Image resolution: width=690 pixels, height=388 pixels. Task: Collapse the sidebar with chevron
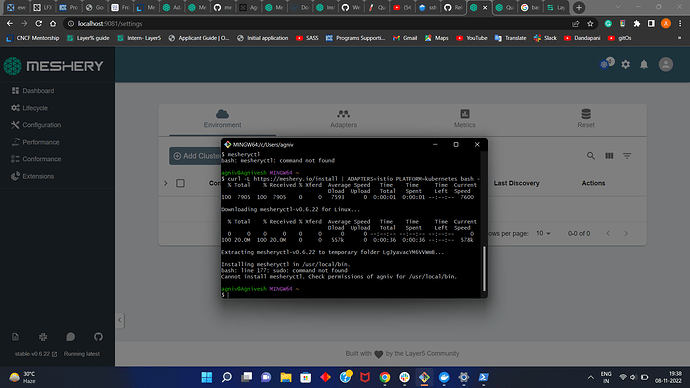coord(120,320)
